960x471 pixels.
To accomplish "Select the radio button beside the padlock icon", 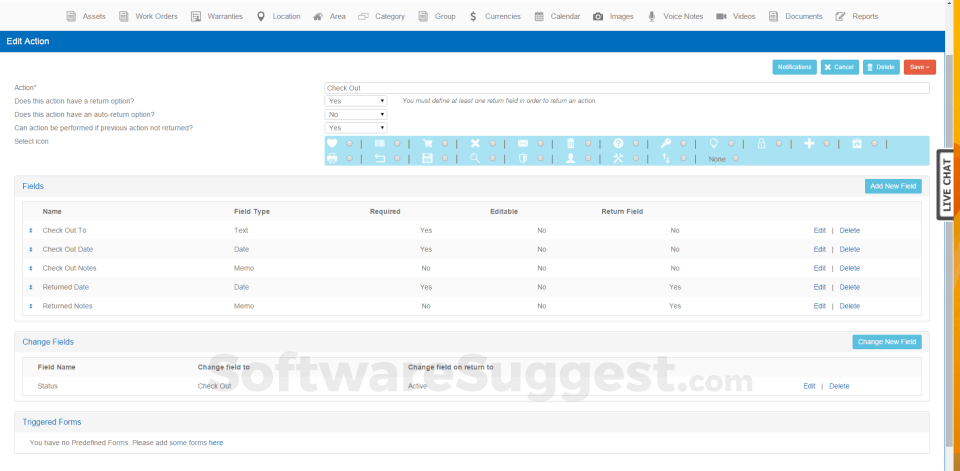I will point(779,143).
